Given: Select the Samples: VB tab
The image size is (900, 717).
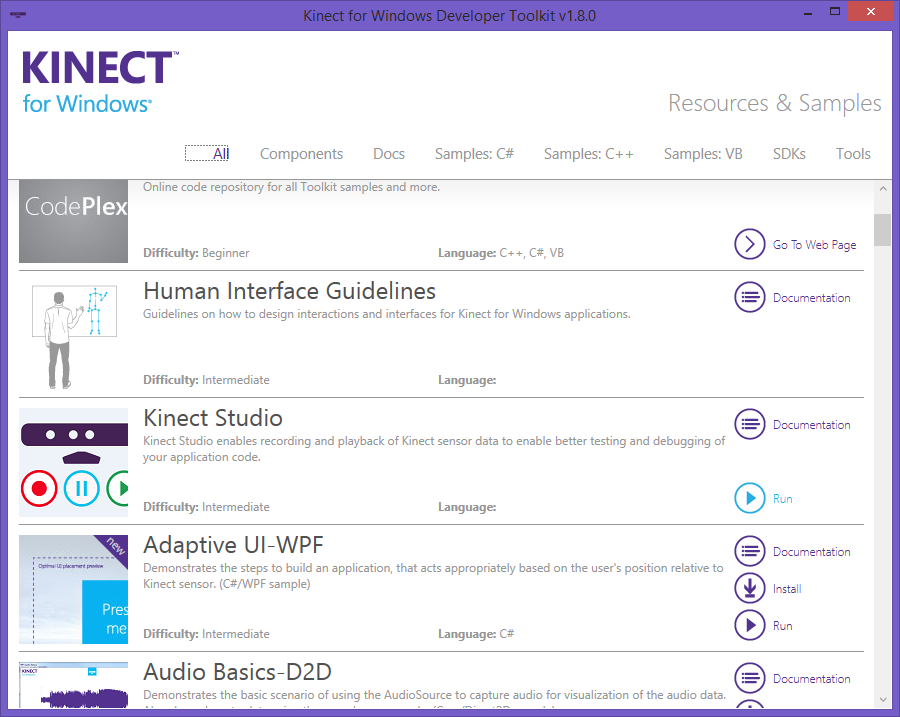Looking at the screenshot, I should coord(703,154).
